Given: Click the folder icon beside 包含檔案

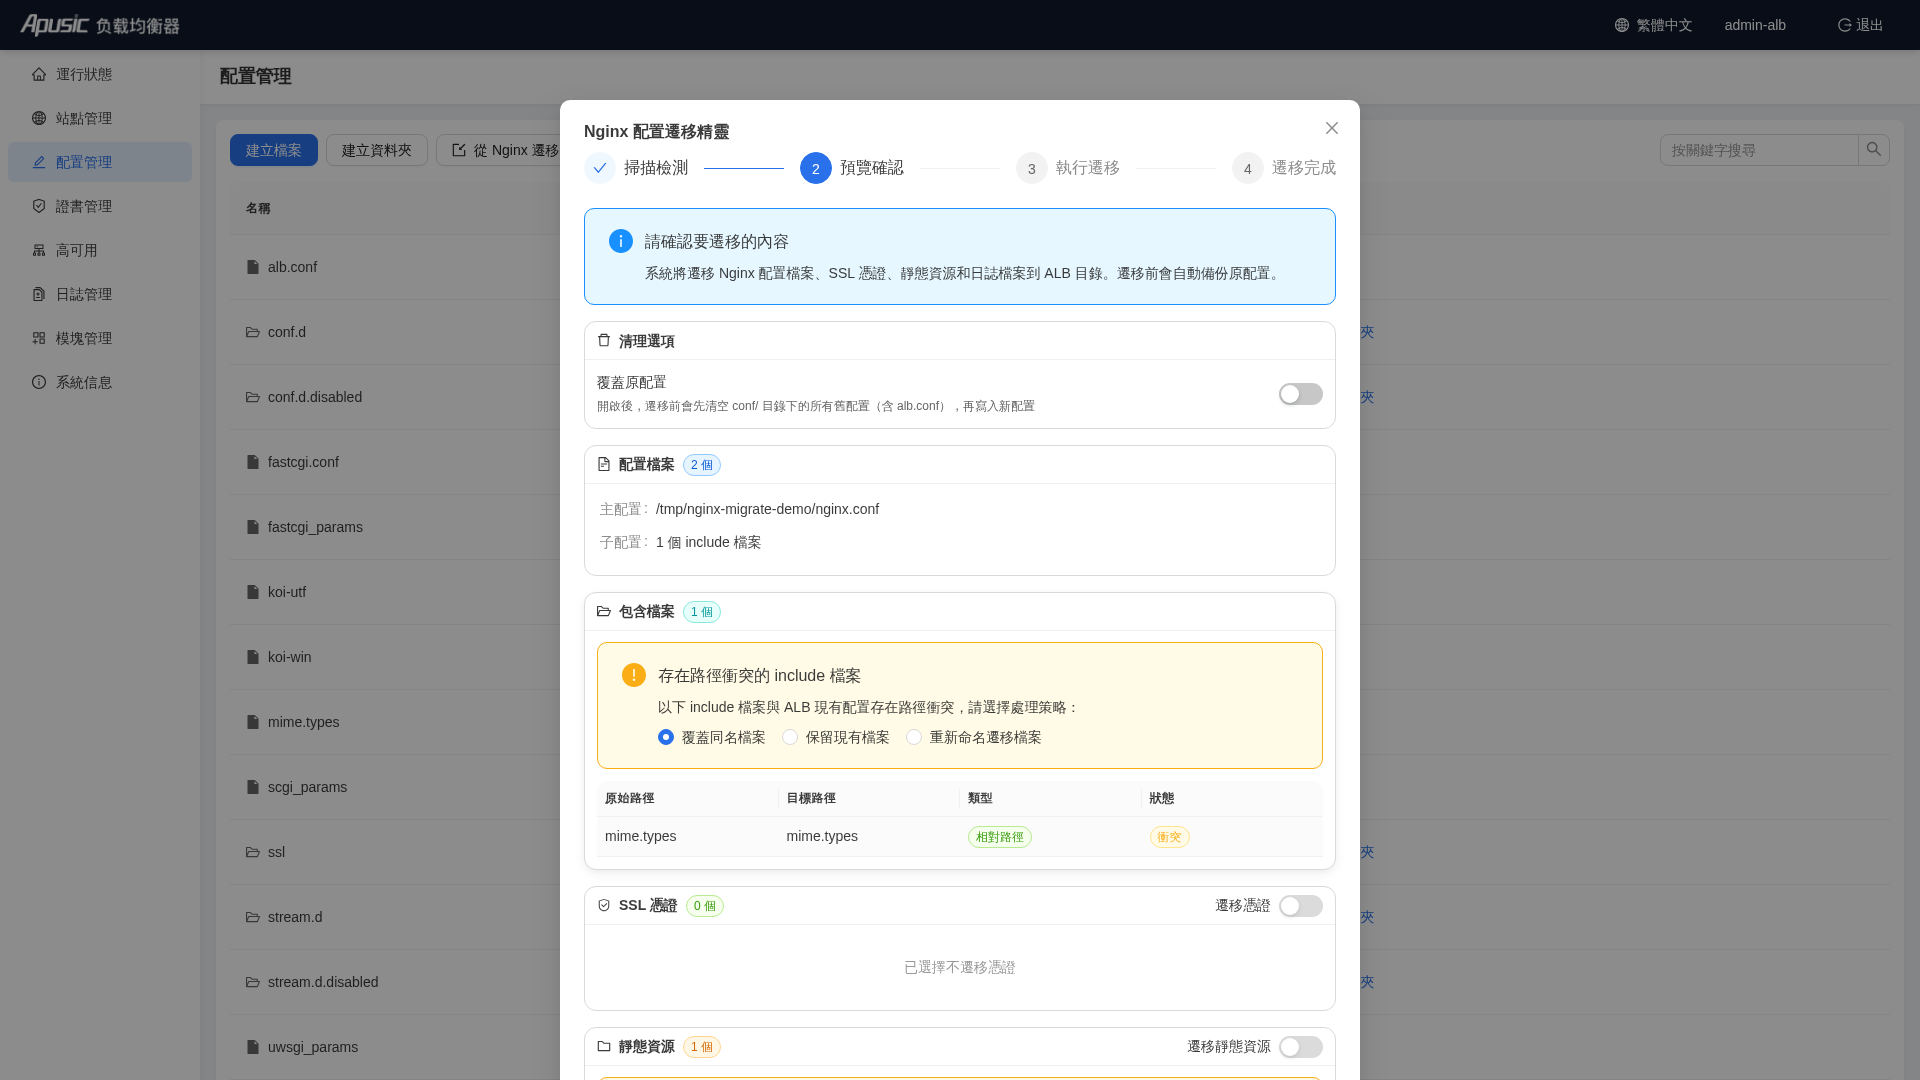Looking at the screenshot, I should [x=604, y=611].
